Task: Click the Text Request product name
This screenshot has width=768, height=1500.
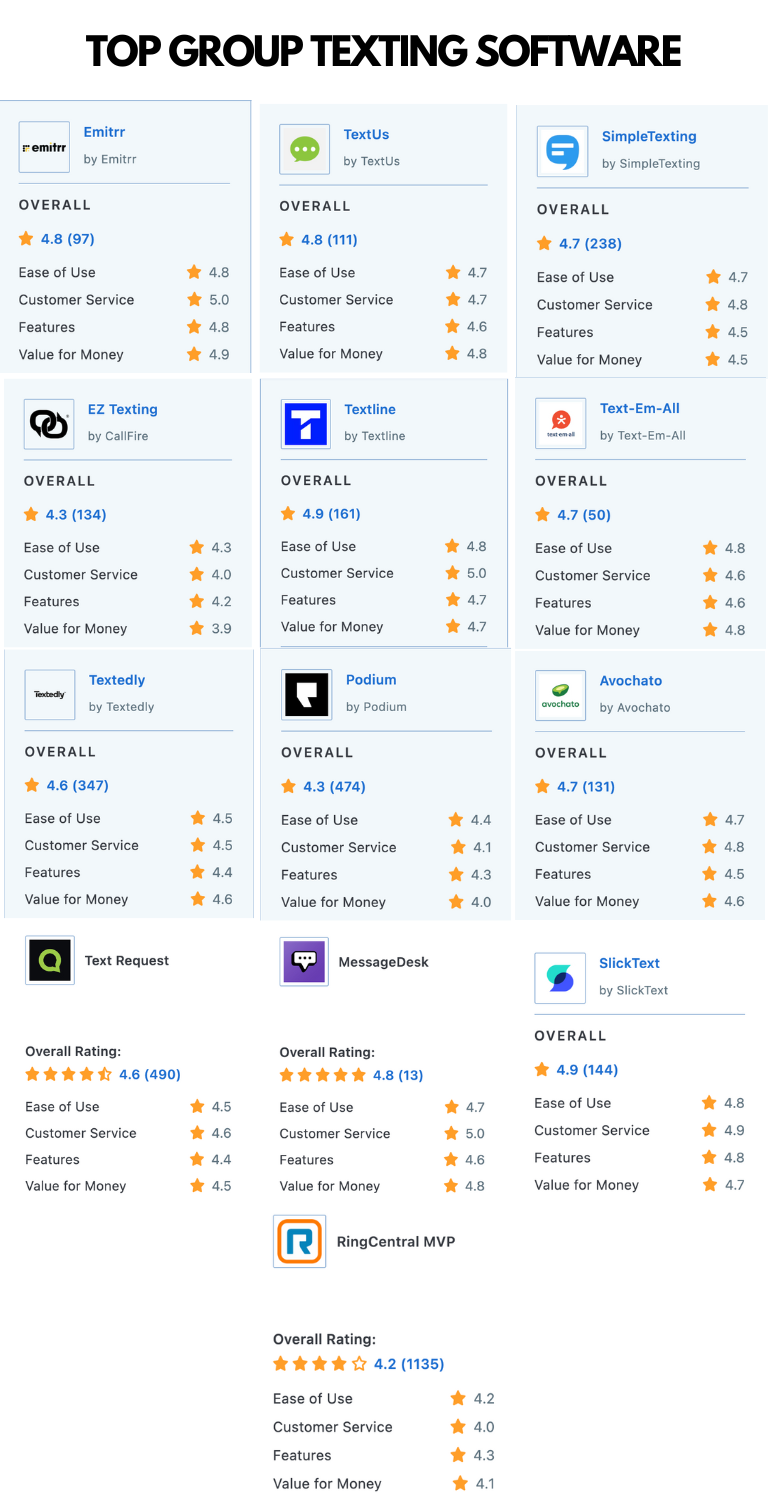Action: coord(127,961)
